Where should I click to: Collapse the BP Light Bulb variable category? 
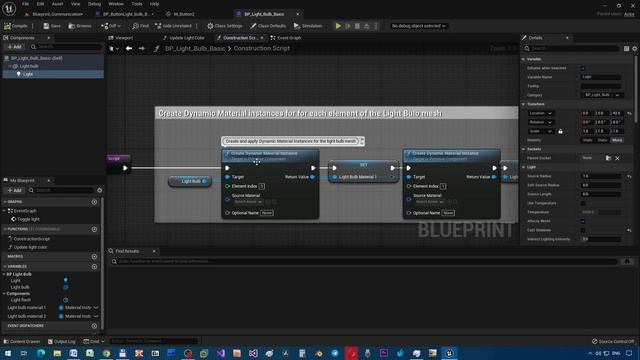[4, 274]
